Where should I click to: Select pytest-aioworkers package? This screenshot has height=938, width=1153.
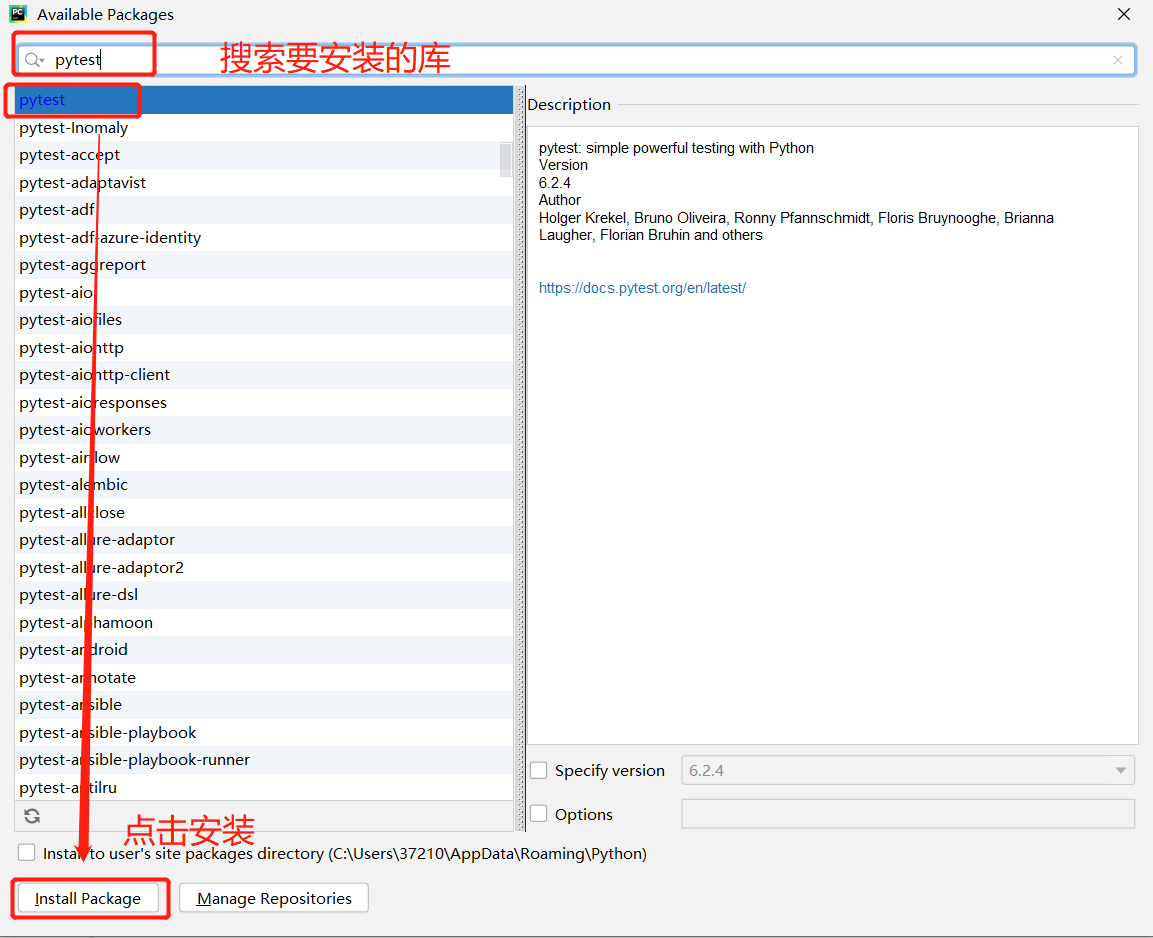(x=263, y=430)
